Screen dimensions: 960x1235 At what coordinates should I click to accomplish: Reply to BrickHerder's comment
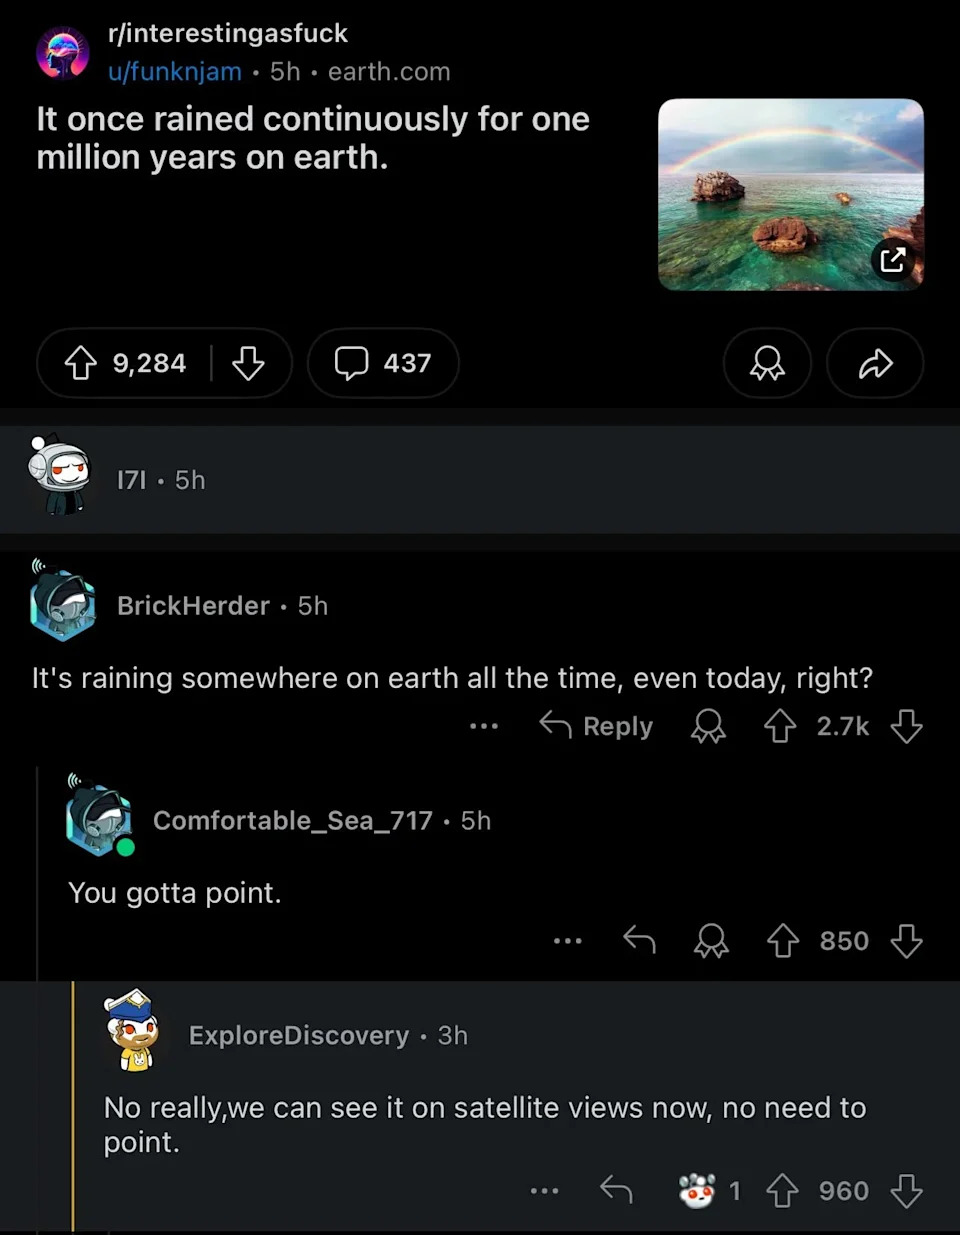(597, 726)
